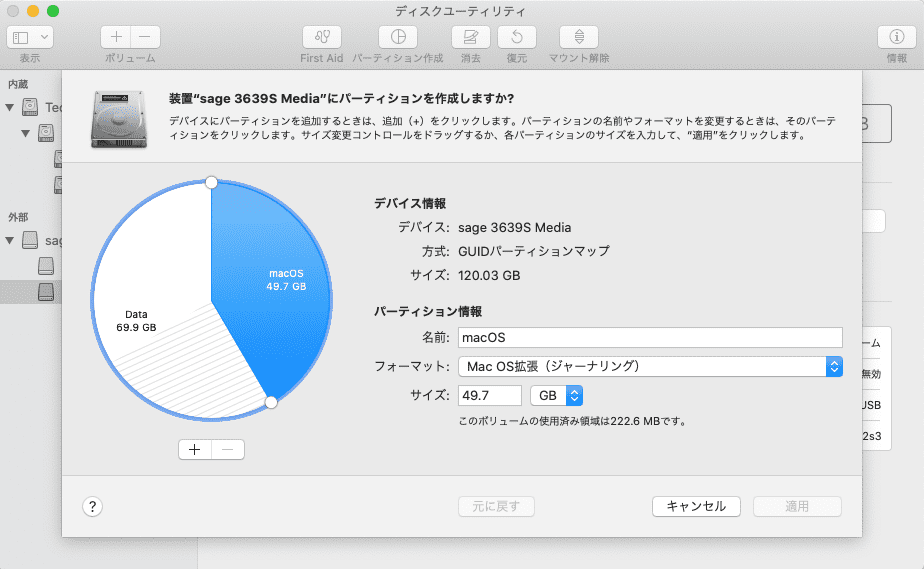Screen dimensions: 924x569
Task: Open the GB size unit dropdown
Action: 556,395
